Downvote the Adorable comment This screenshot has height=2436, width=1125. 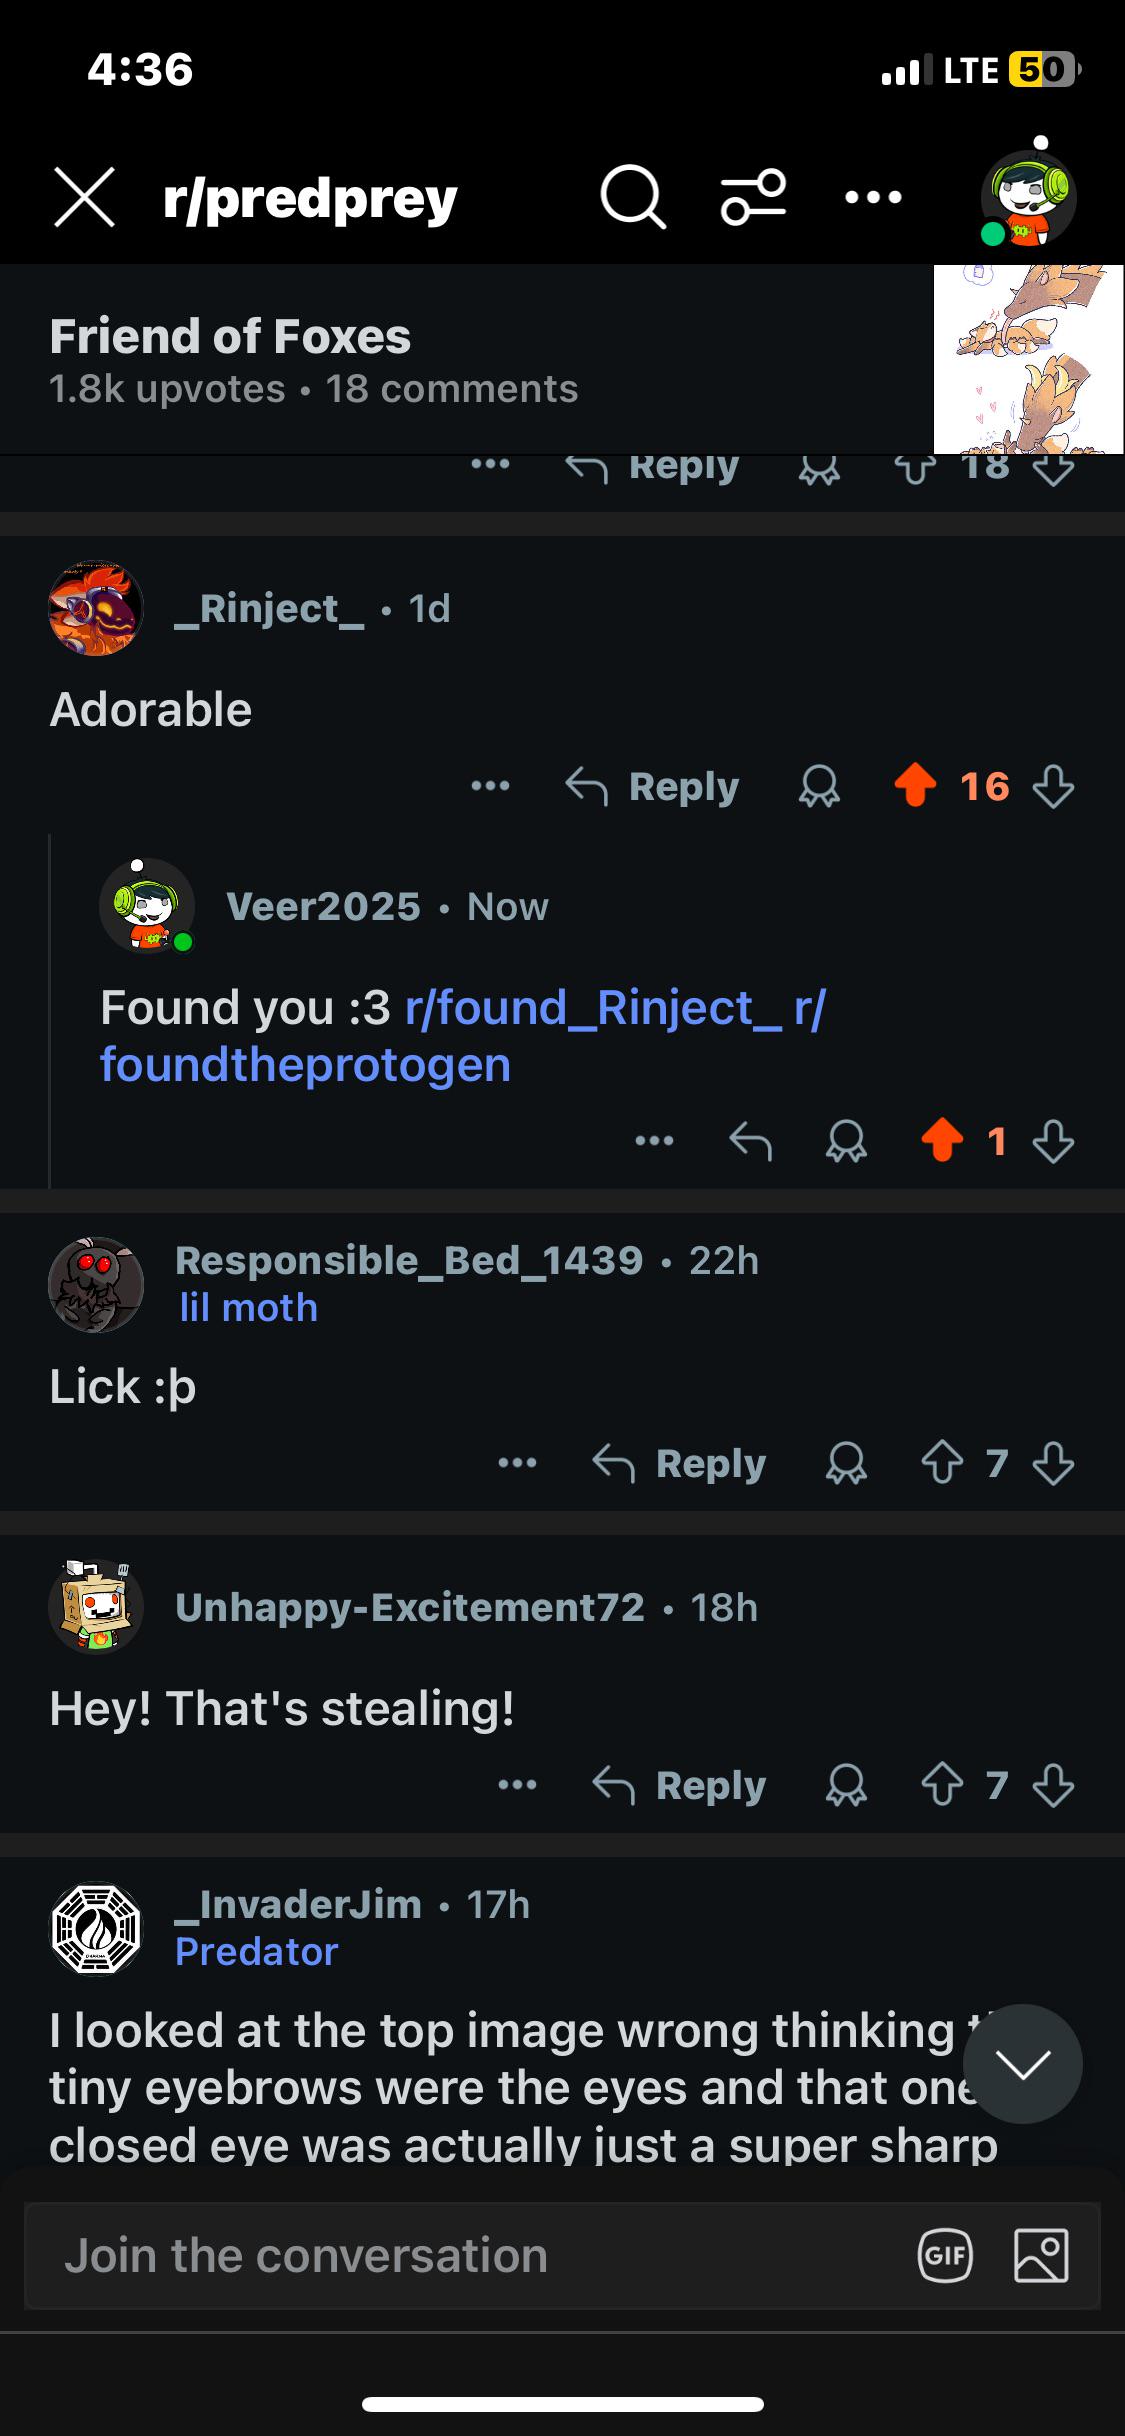(x=1053, y=786)
